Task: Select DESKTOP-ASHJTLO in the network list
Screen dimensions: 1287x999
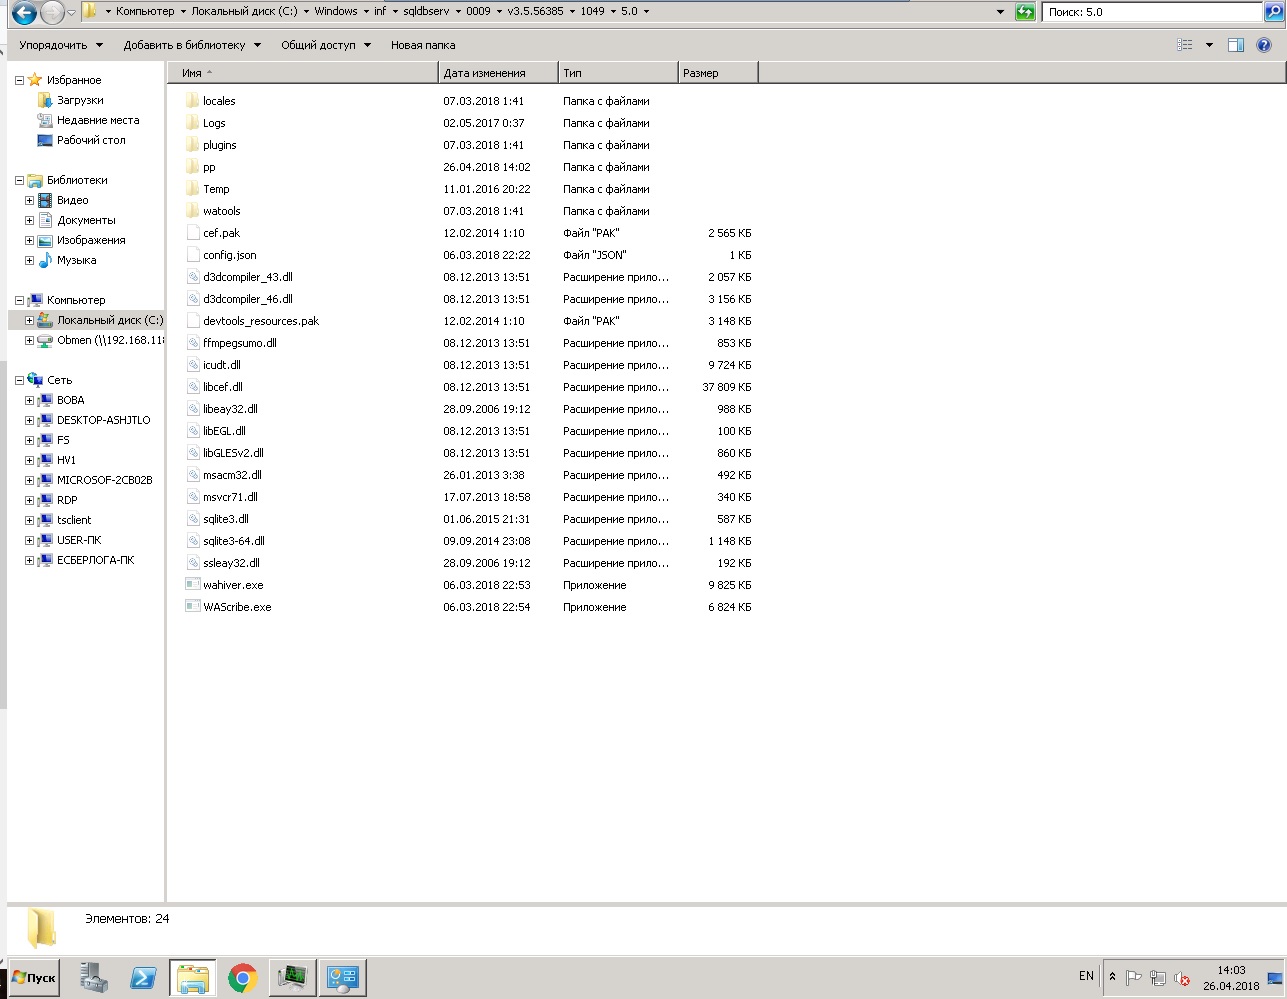Action: [103, 420]
